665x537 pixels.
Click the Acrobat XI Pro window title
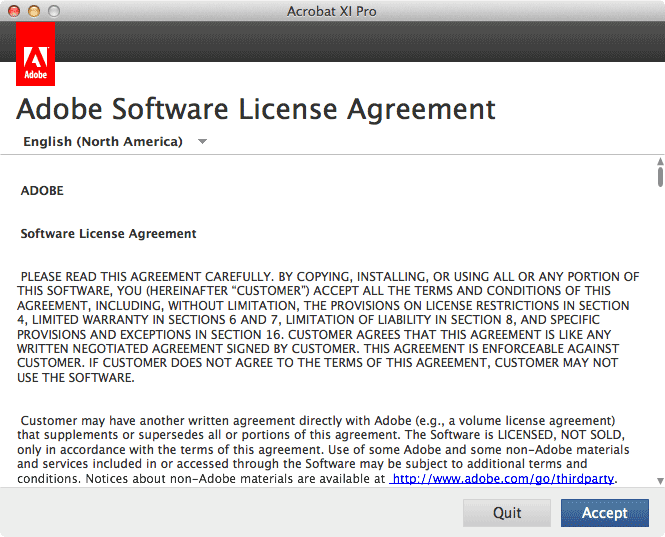[332, 11]
